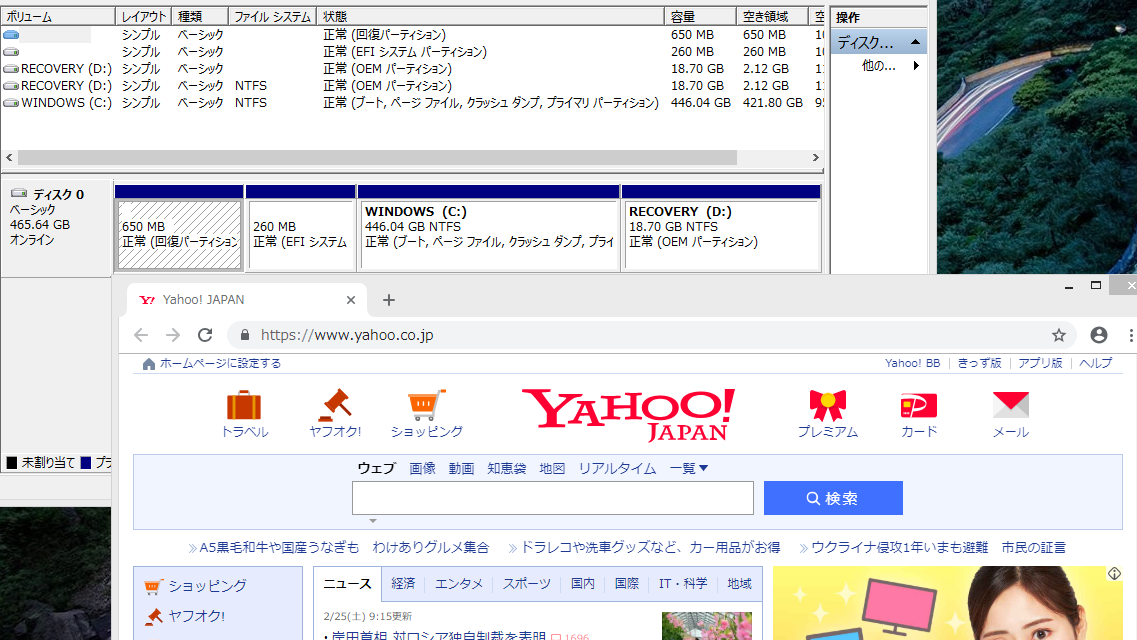
Task: Switch to the スポーツ news tab
Action: tap(527, 583)
